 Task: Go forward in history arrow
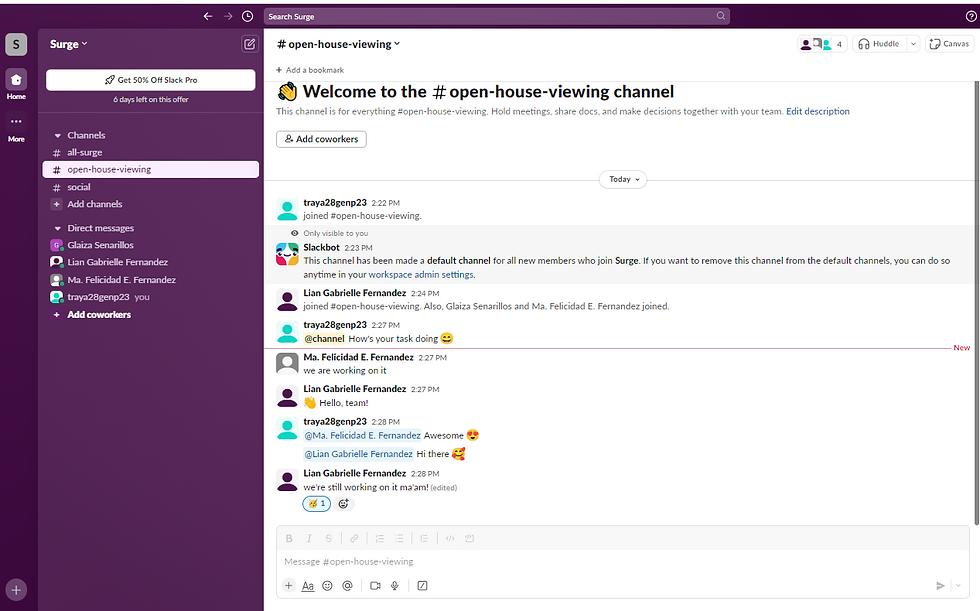(228, 16)
